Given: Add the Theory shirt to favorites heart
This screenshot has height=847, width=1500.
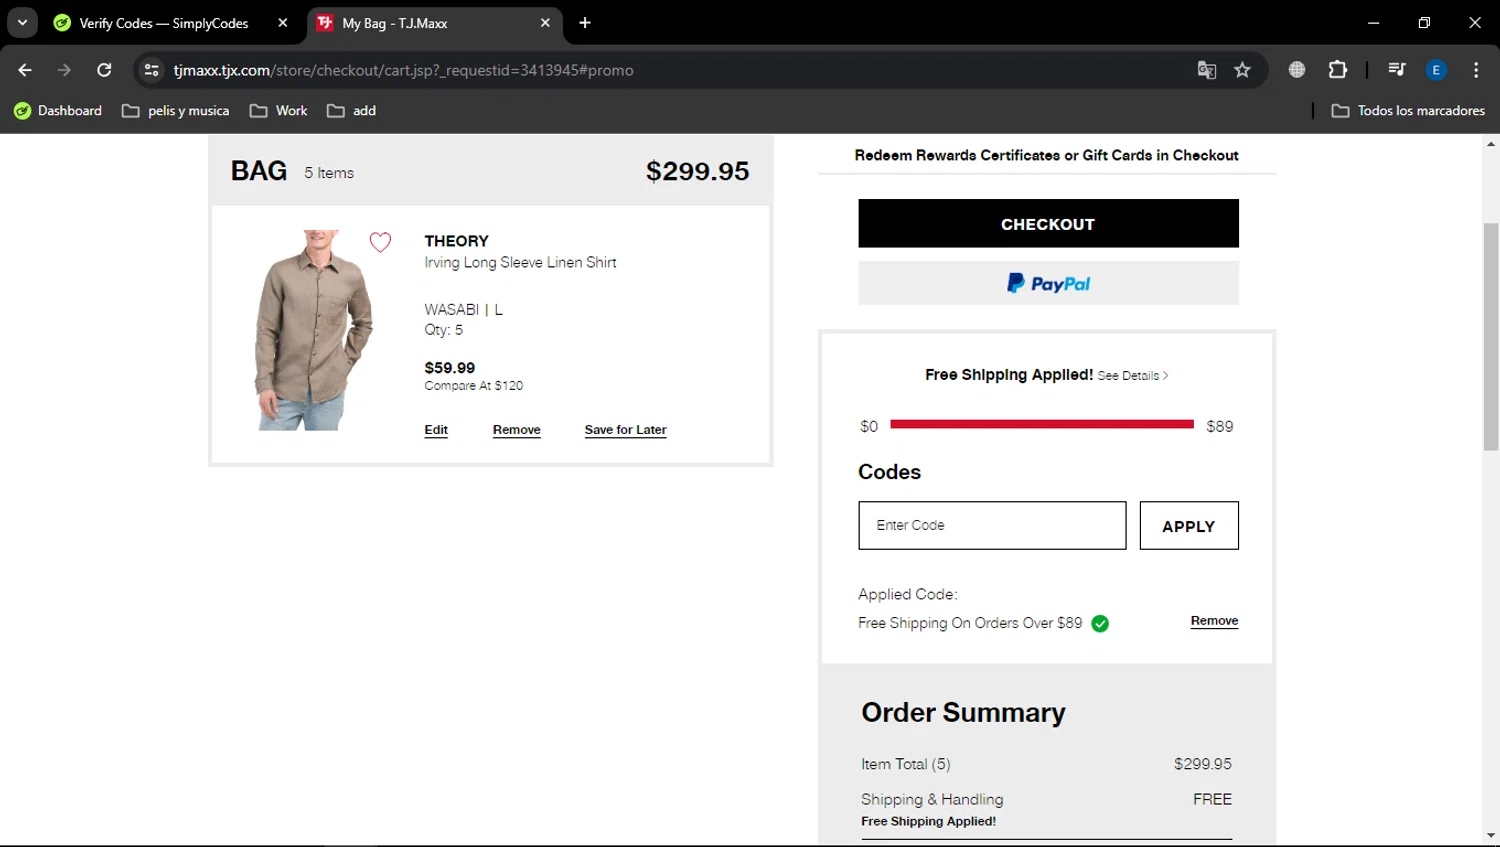Looking at the screenshot, I should tap(380, 242).
